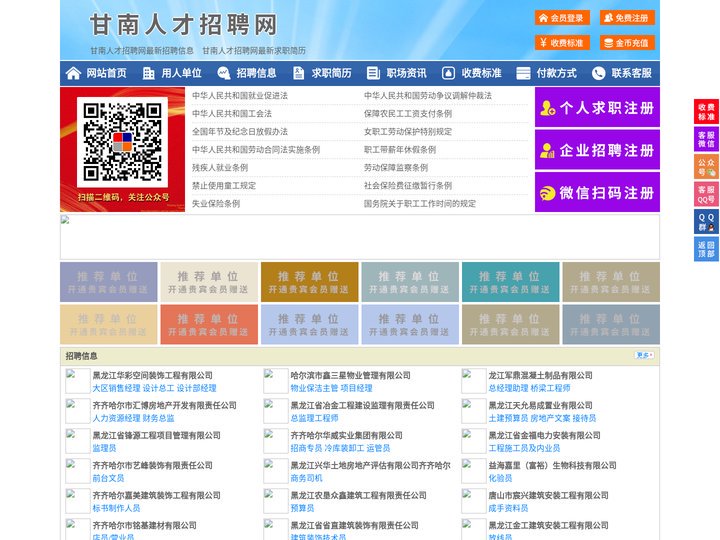
Task: Click 微信扫码注册 purple button
Action: click(597, 192)
